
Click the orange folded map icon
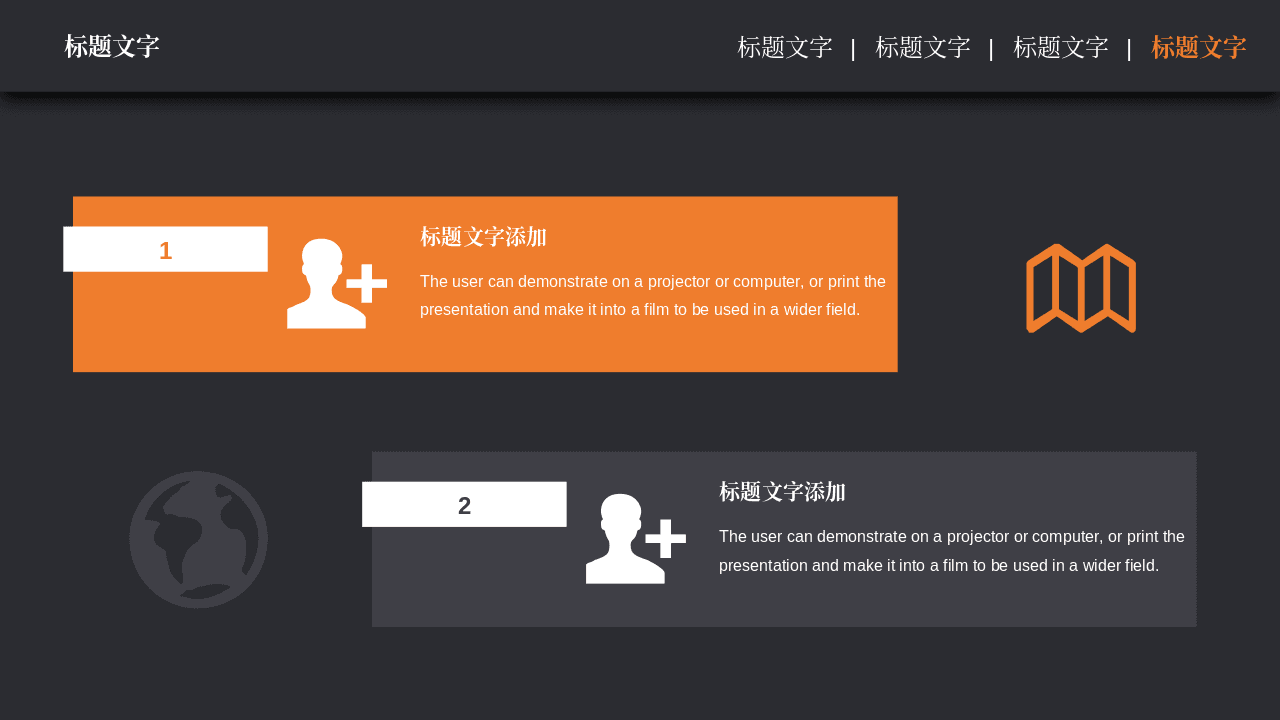coord(1081,288)
